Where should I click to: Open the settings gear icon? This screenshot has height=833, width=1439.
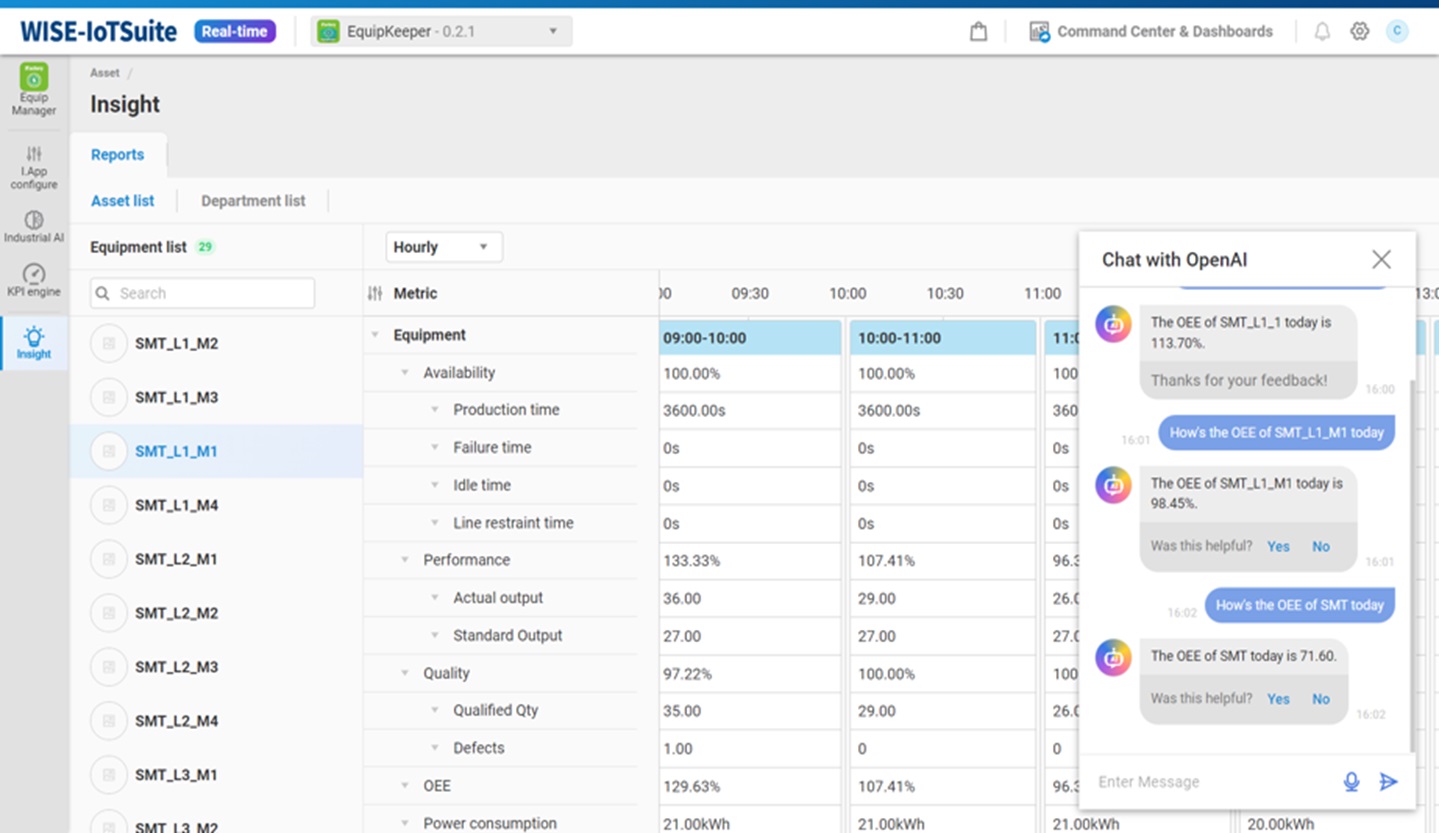click(x=1359, y=32)
